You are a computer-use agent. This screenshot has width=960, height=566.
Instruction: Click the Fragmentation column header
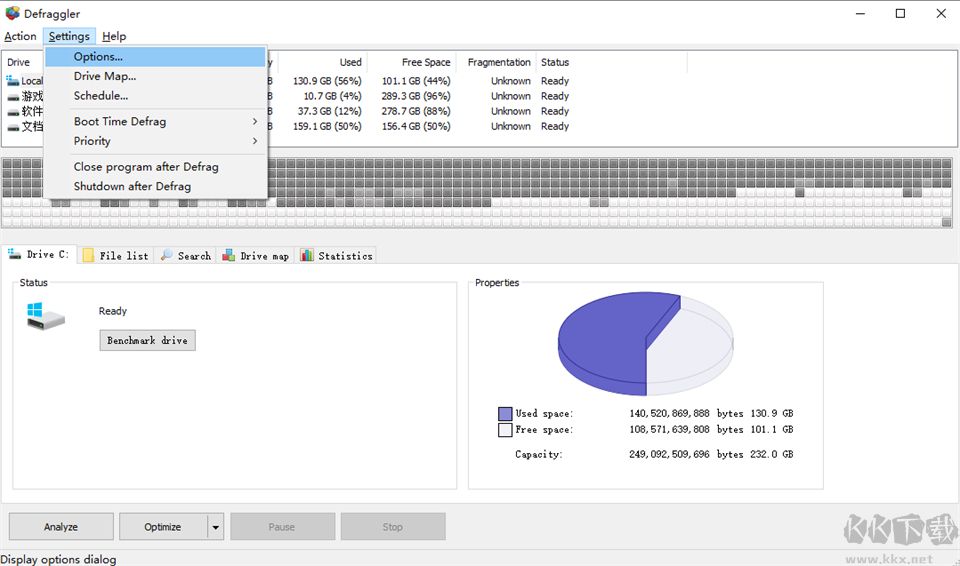point(499,62)
